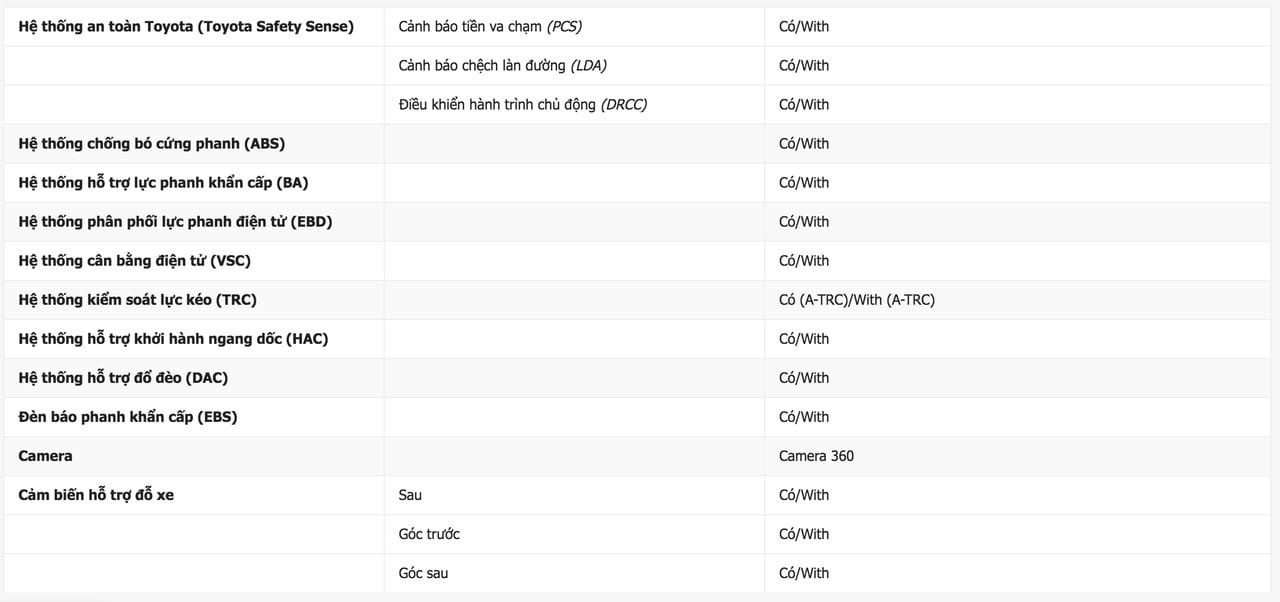Click the Toyota Safety Sense system heading
1280x602 pixels.
[x=186, y=27]
